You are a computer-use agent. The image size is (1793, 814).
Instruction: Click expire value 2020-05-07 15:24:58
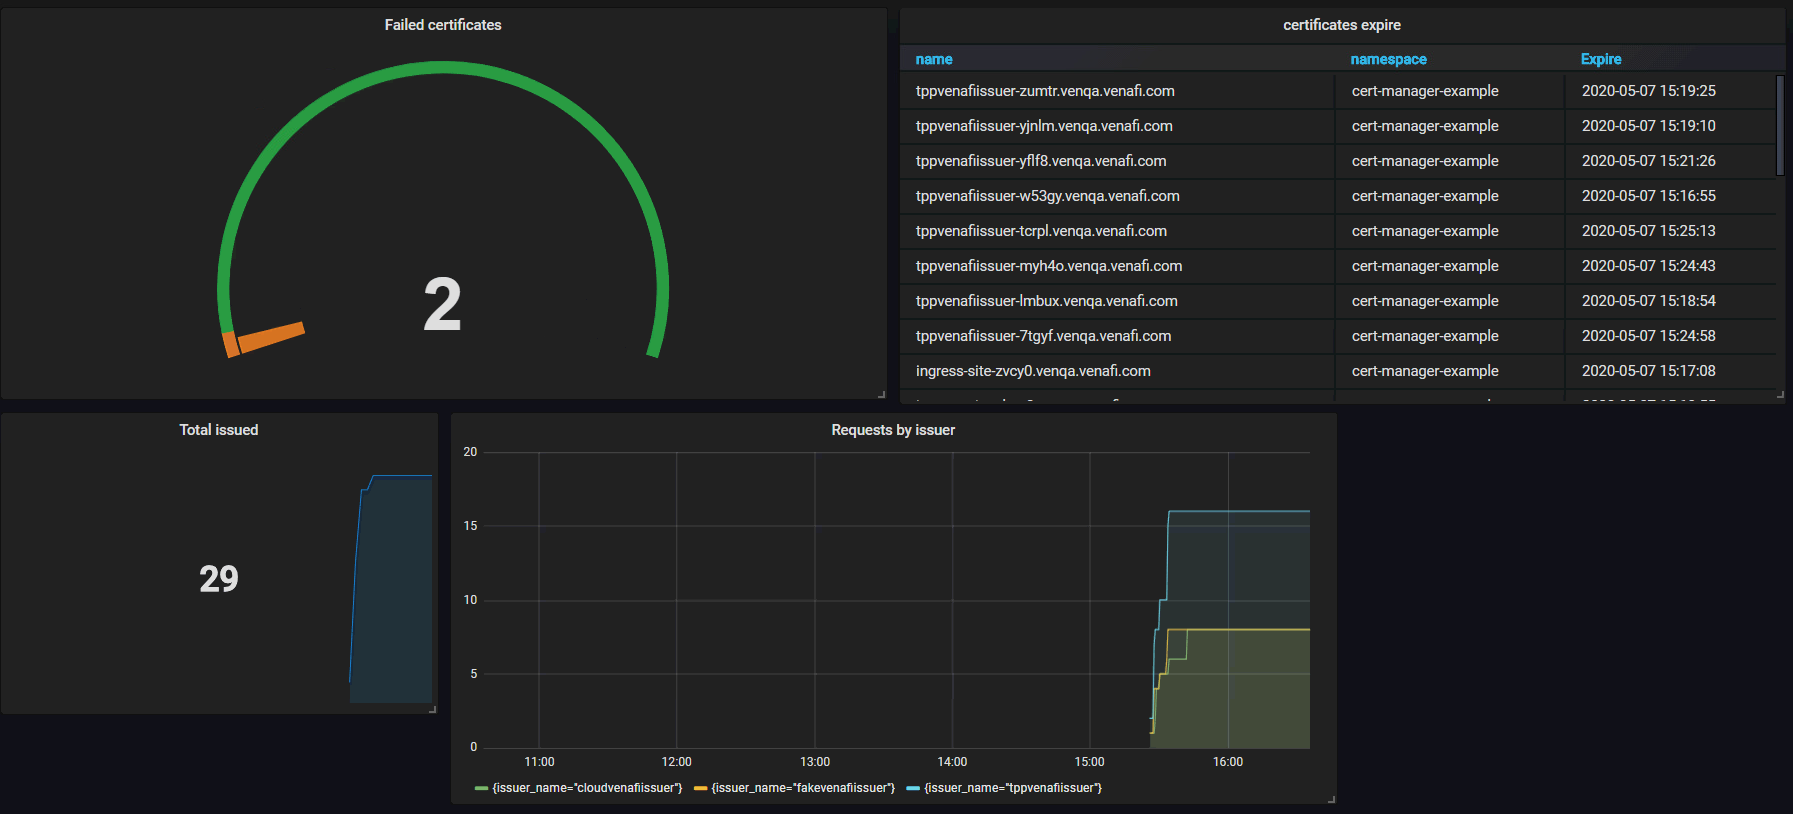tap(1648, 336)
